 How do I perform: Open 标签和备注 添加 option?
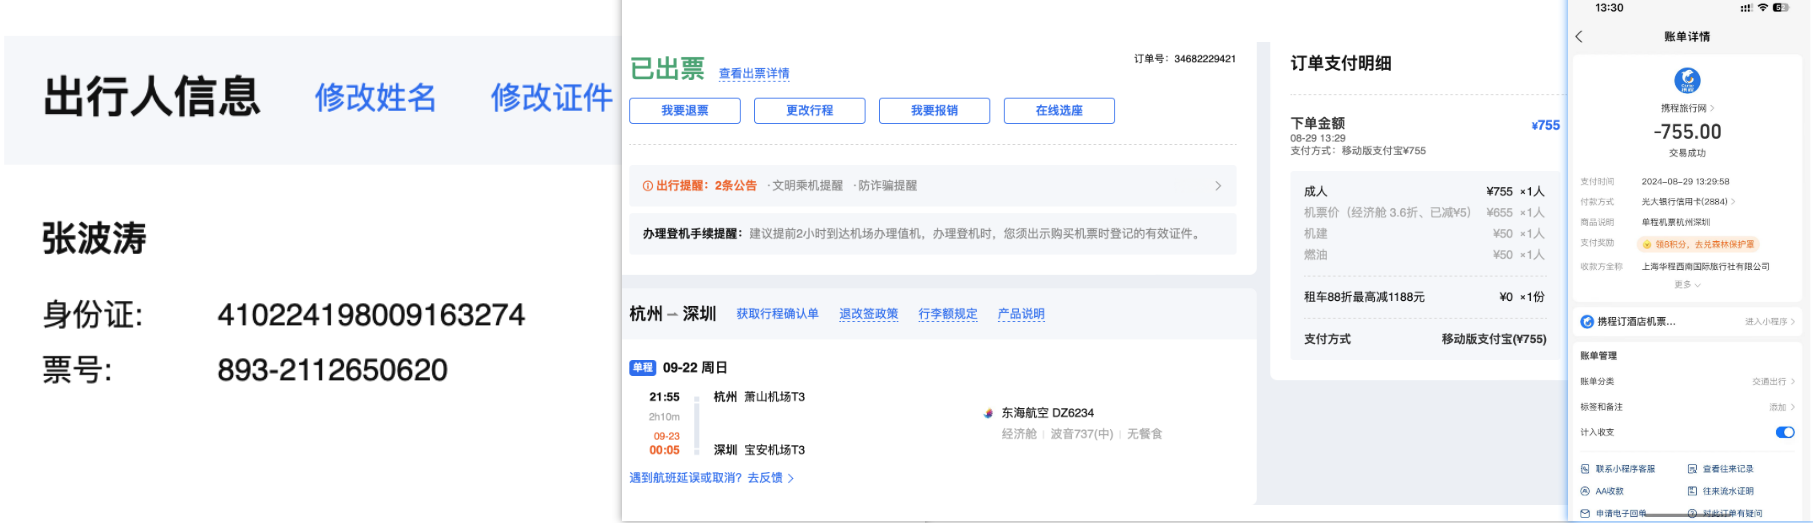pyautogui.click(x=1781, y=407)
